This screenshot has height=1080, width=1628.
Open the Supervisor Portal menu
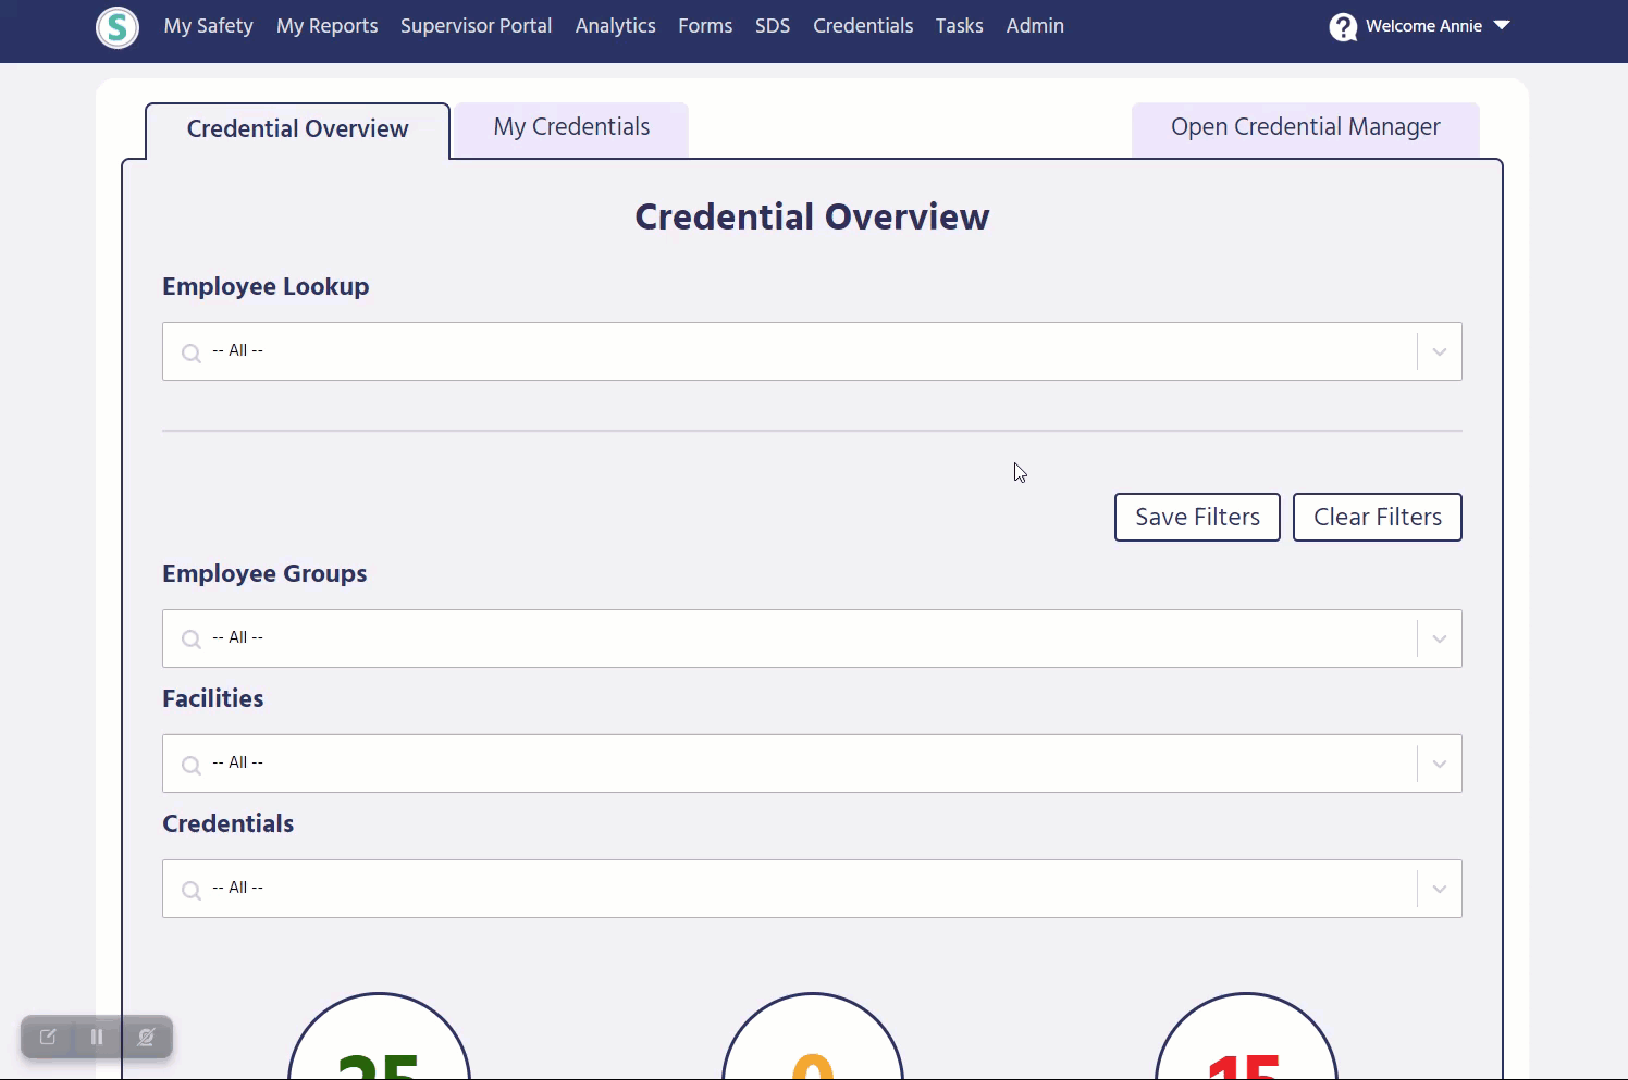476,26
